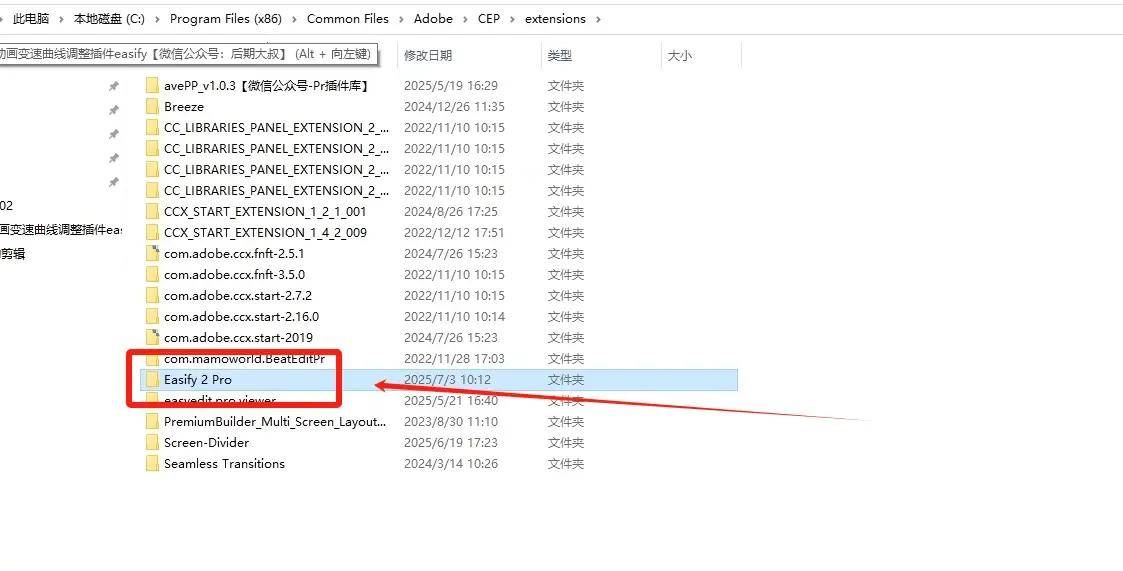Open the chevron after Common Files
Screen dimensions: 1123x571
tap(402, 19)
